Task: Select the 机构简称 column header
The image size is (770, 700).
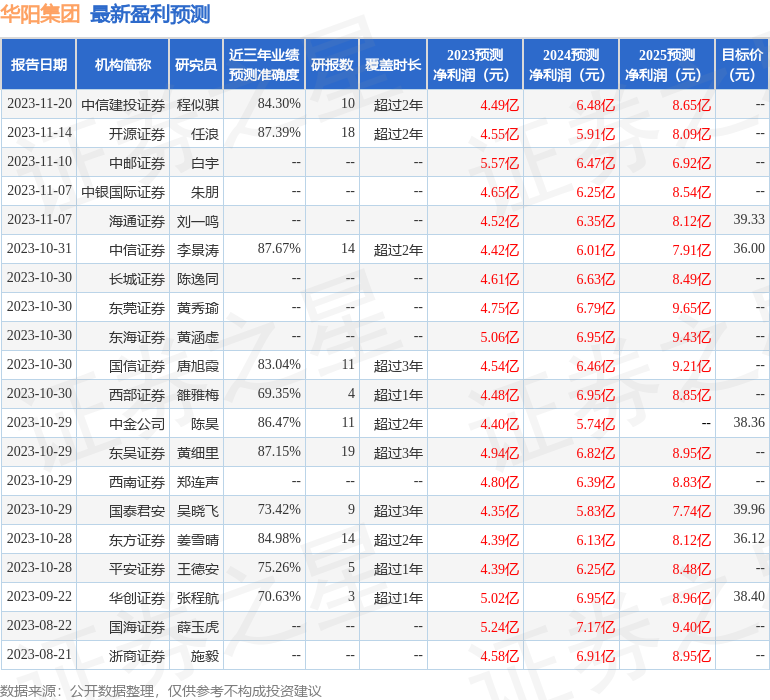Action: coord(123,65)
